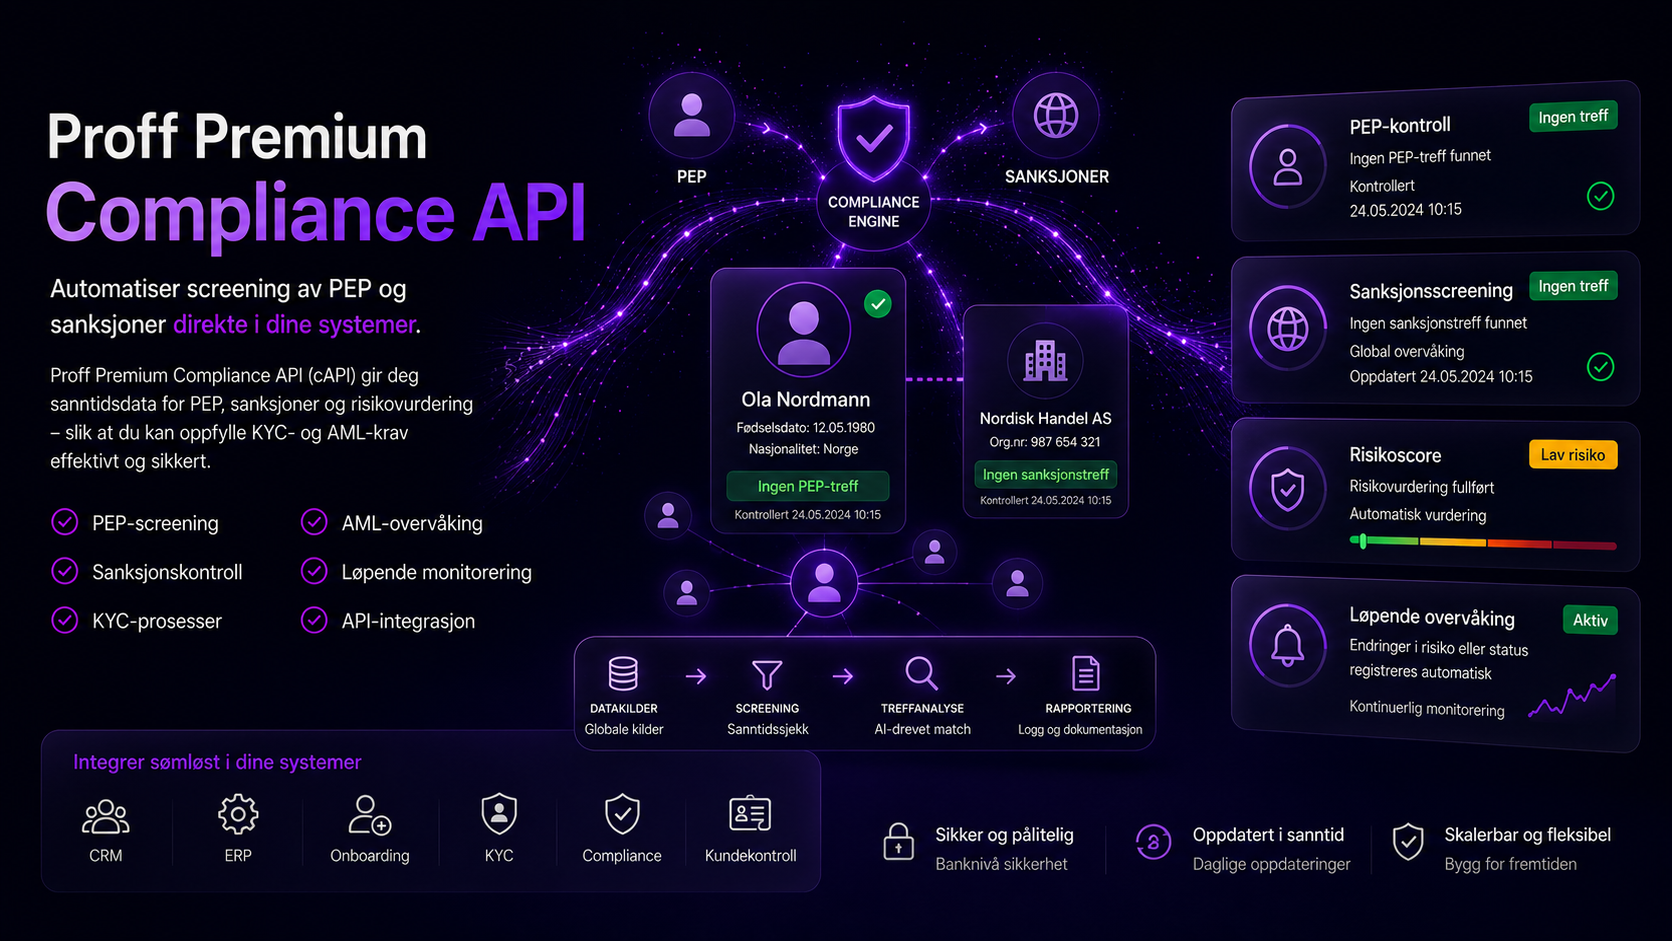Click the "Compliance API" purple heading
The image size is (1672, 941).
(x=316, y=212)
